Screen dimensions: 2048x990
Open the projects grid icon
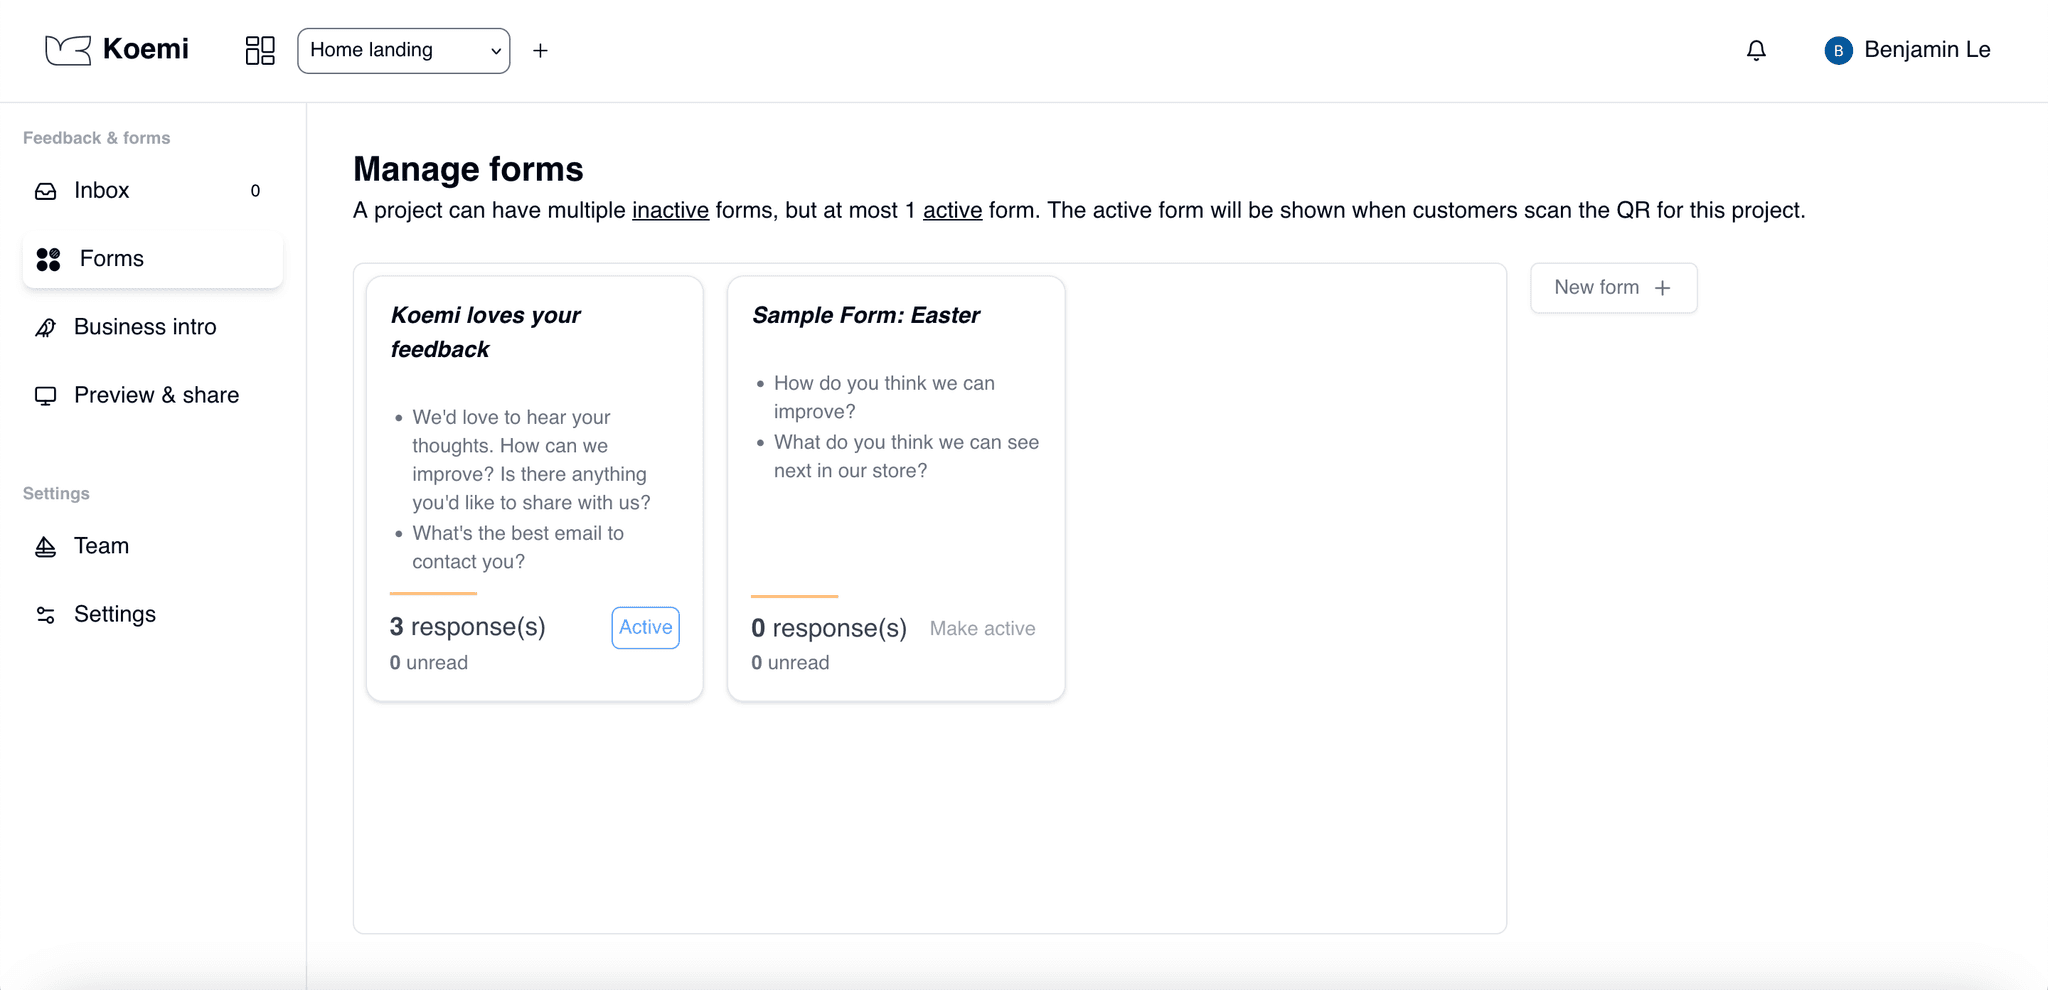pos(260,50)
